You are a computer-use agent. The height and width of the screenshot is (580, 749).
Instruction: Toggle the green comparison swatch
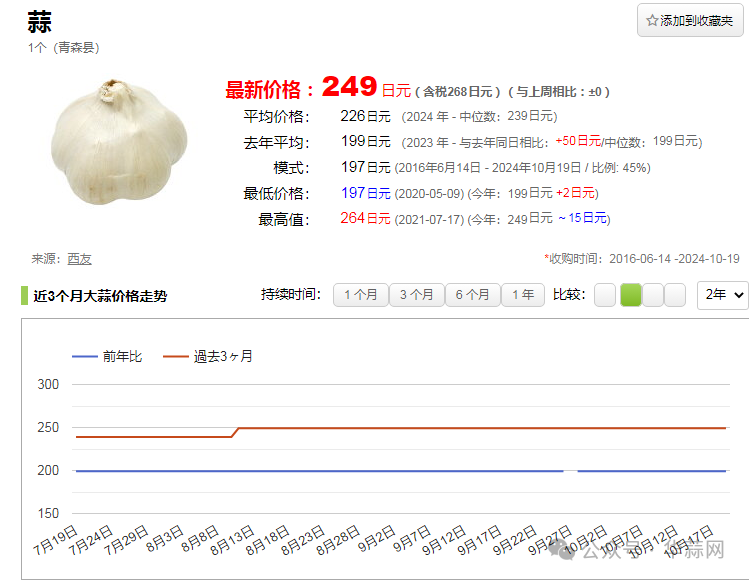coord(631,295)
